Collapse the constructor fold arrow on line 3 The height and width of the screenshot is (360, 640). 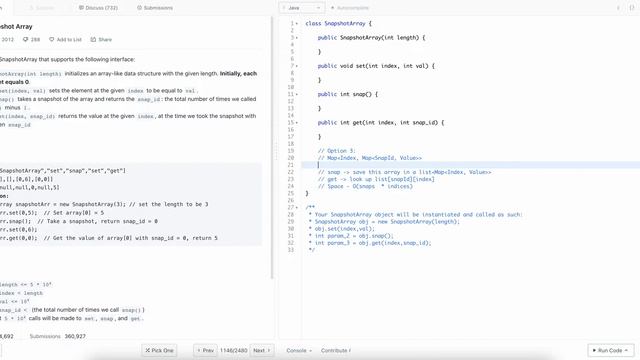coord(297,38)
